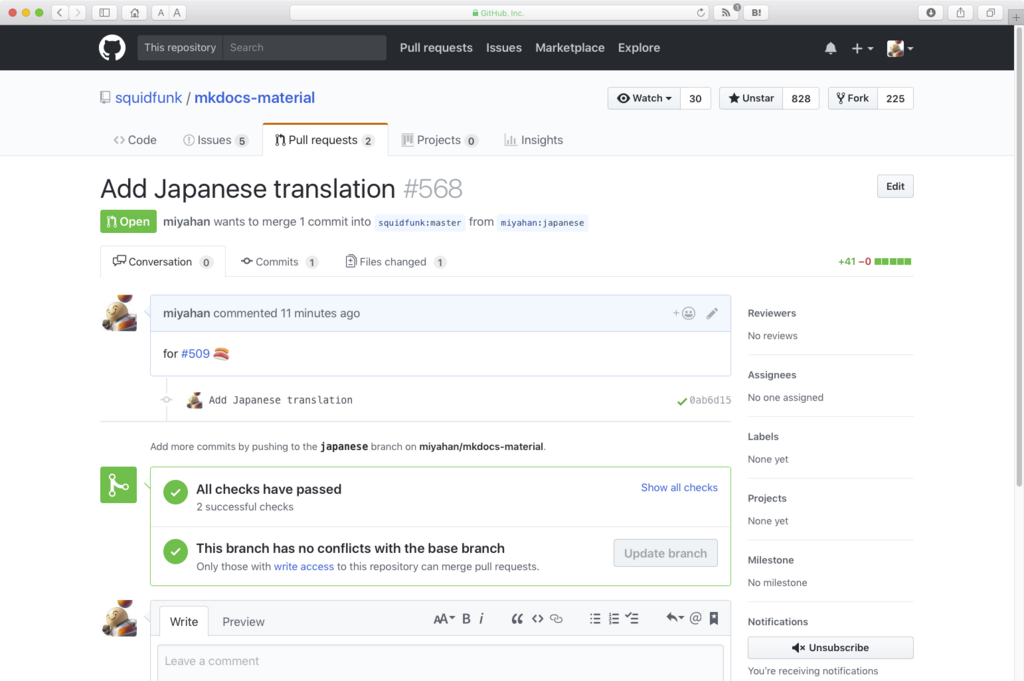This screenshot has height=681, width=1024.
Task: Click the Edit title button
Action: pyautogui.click(x=895, y=187)
